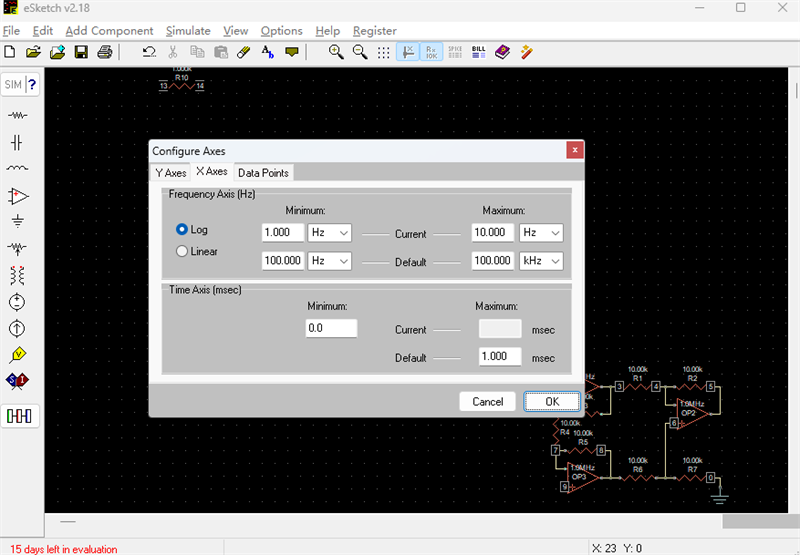Select the op-amp component in sidebar
This screenshot has width=800, height=555.
pyautogui.click(x=18, y=196)
